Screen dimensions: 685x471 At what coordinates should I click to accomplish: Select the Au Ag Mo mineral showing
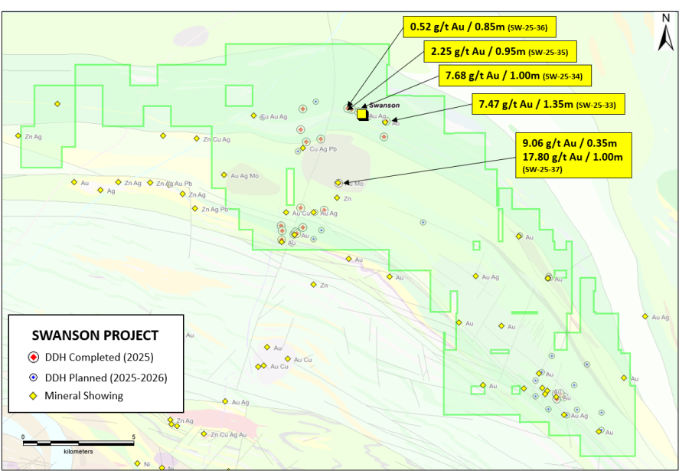(224, 176)
